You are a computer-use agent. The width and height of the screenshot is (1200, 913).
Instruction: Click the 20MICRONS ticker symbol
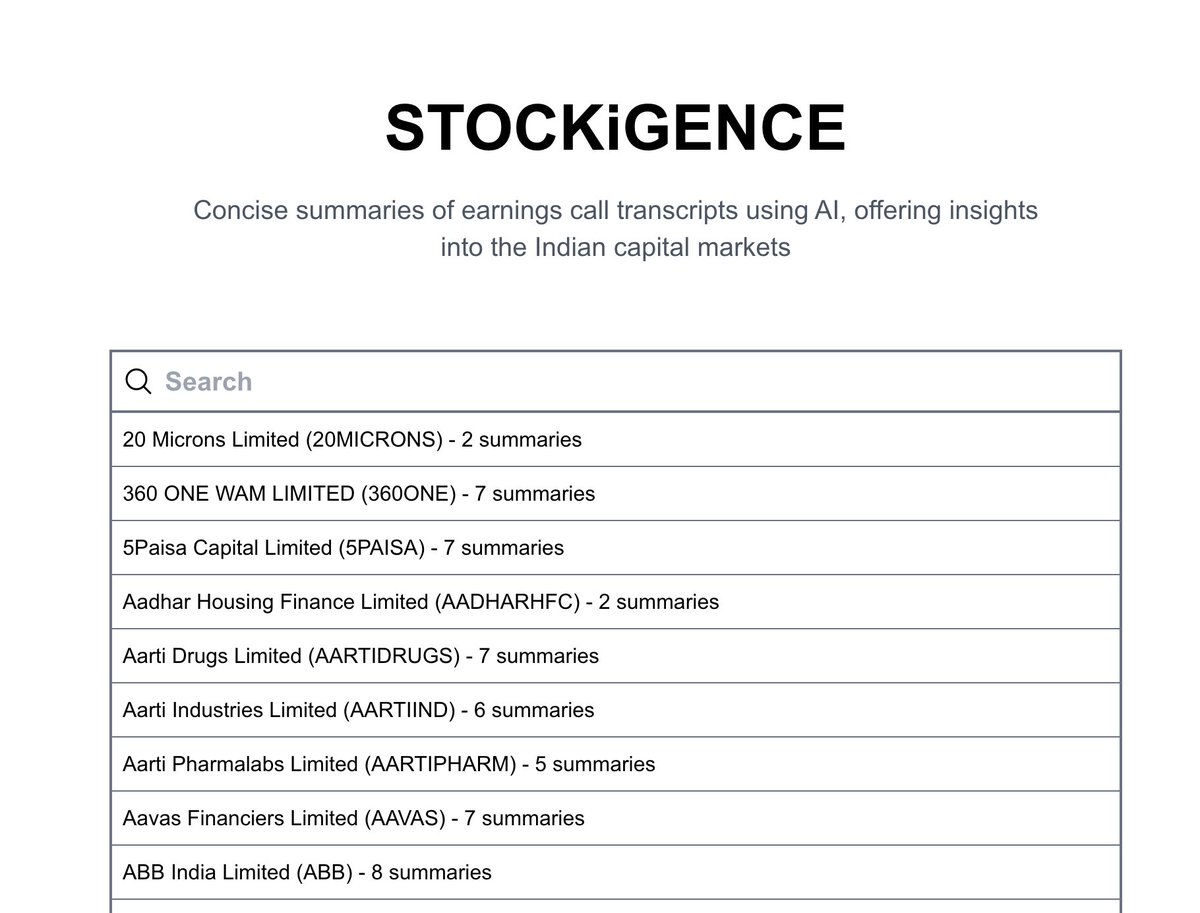point(374,439)
